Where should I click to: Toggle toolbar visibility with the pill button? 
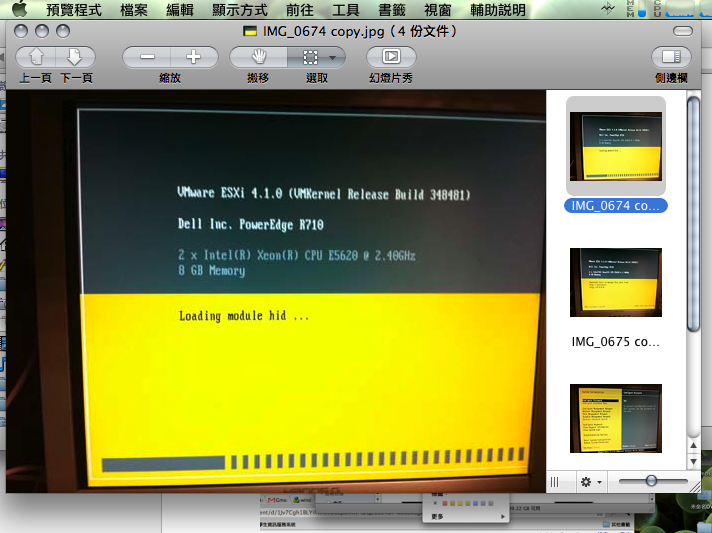(682, 31)
